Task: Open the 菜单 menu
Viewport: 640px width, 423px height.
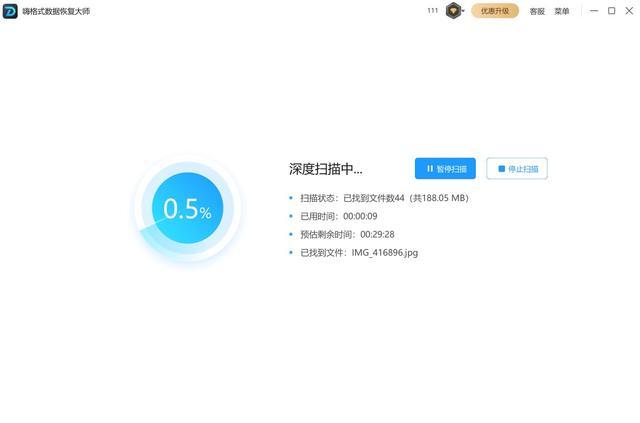Action: click(562, 11)
